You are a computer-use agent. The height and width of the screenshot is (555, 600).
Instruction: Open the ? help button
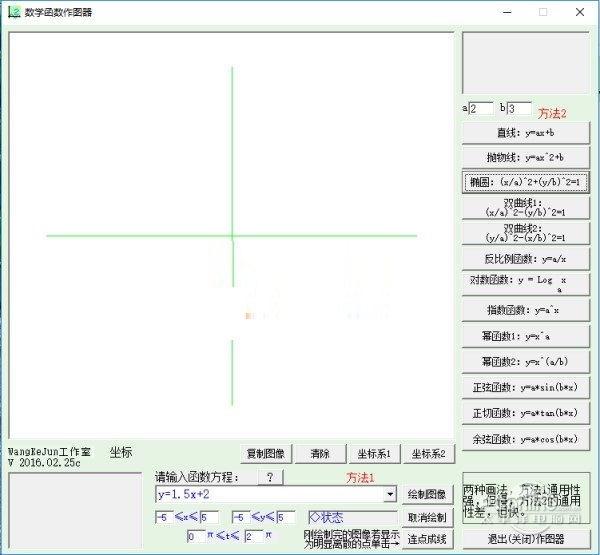[x=270, y=477]
